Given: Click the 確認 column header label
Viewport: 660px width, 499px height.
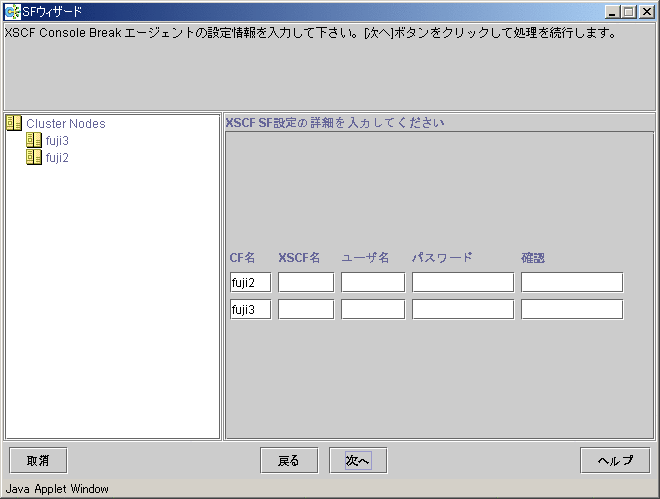Looking at the screenshot, I should [x=533, y=257].
